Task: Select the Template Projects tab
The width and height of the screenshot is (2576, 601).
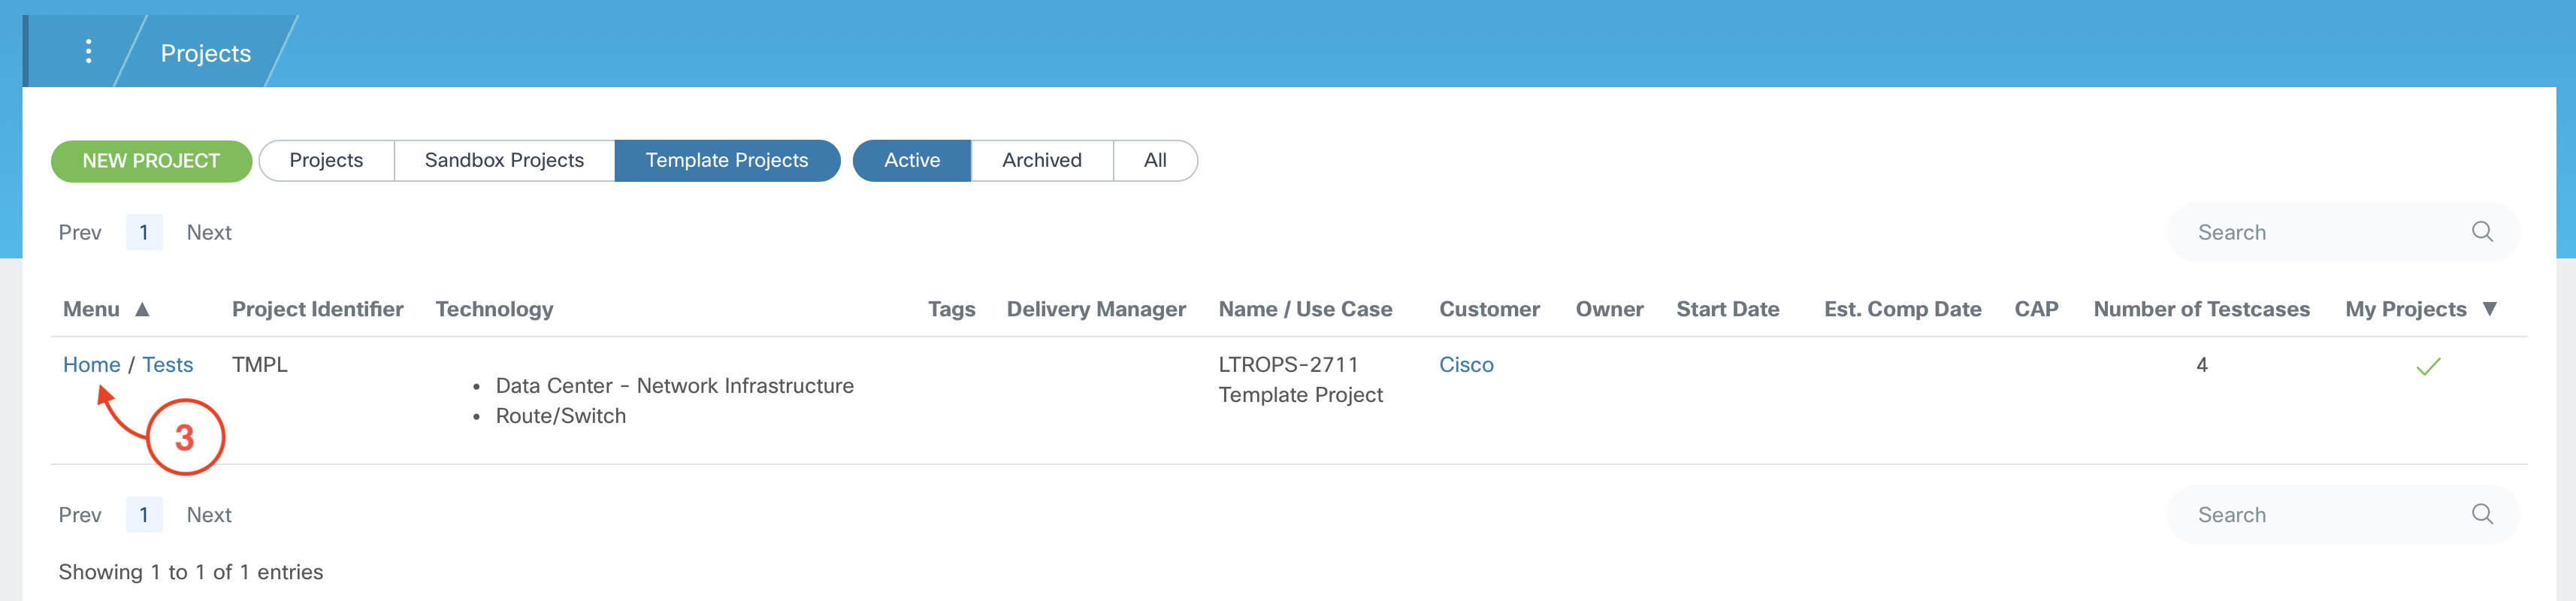Action: [x=726, y=160]
